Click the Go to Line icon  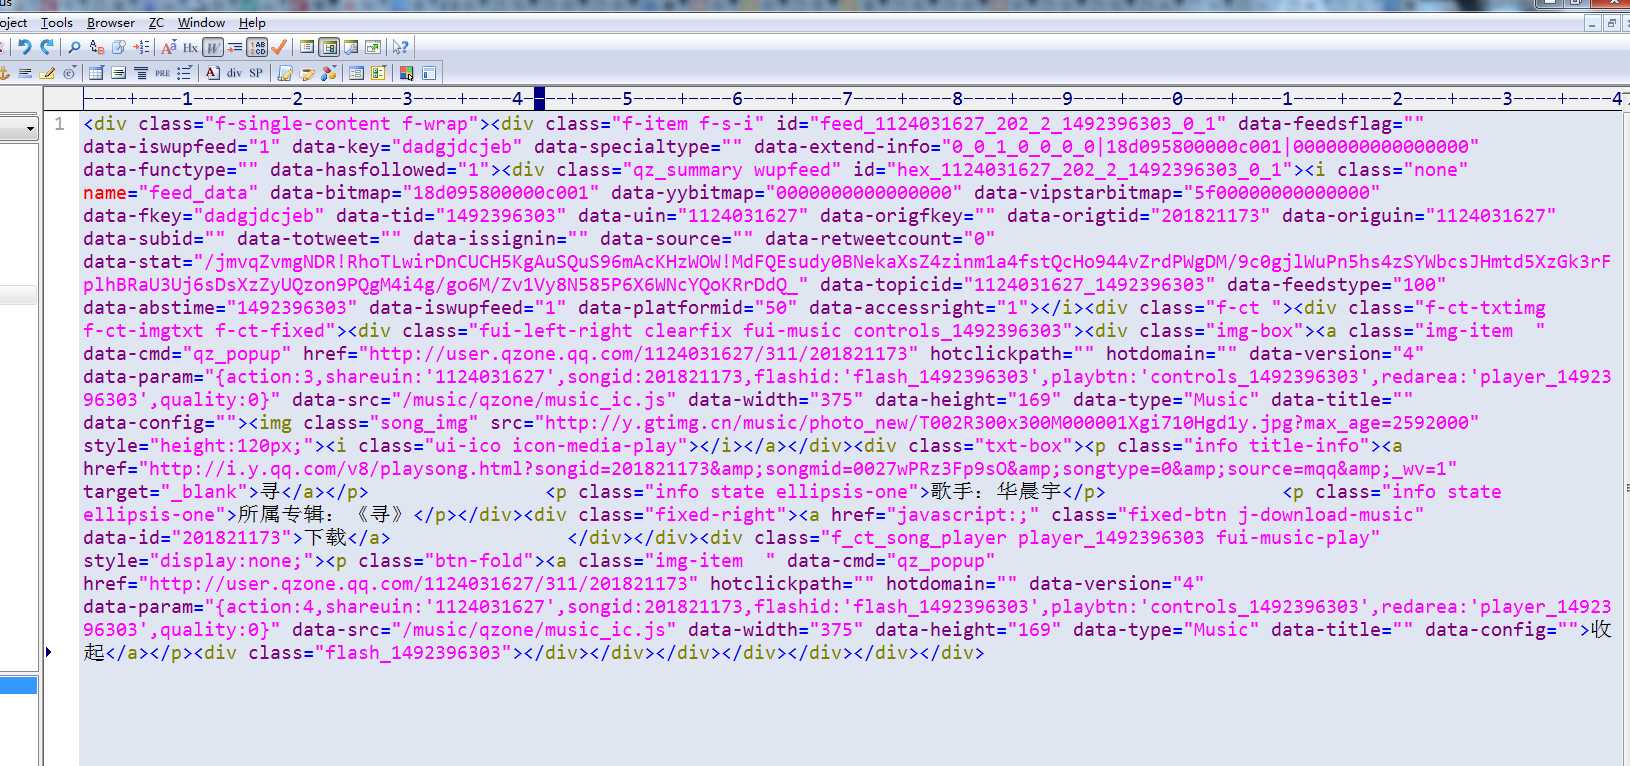pyautogui.click(x=142, y=47)
